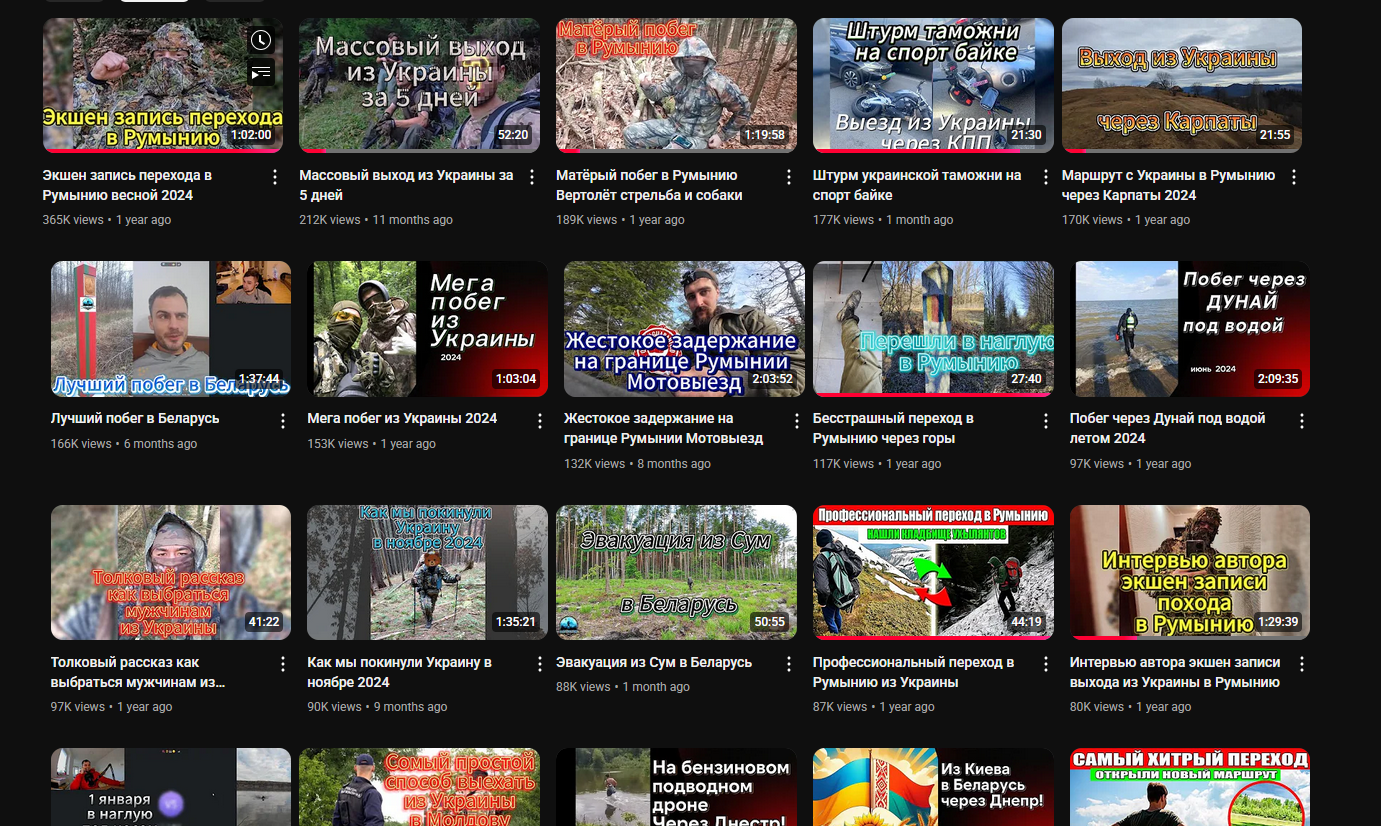Open title 'Маршрут с Украины в Румынию через Карпаты'
Image resolution: width=1381 pixels, height=826 pixels.
(x=1168, y=185)
